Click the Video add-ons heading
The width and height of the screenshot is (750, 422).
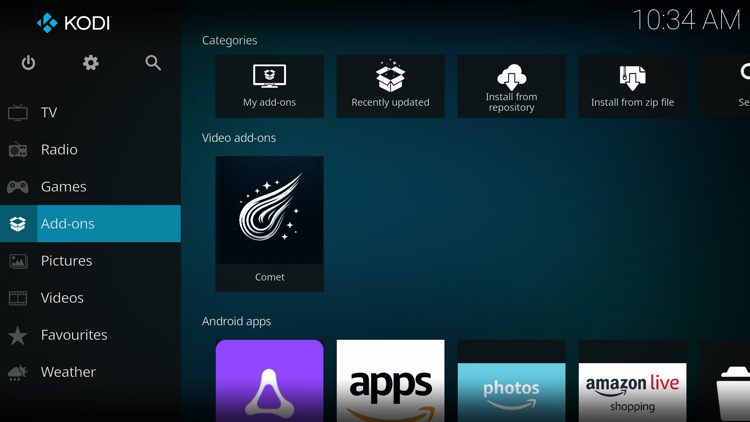click(x=239, y=138)
